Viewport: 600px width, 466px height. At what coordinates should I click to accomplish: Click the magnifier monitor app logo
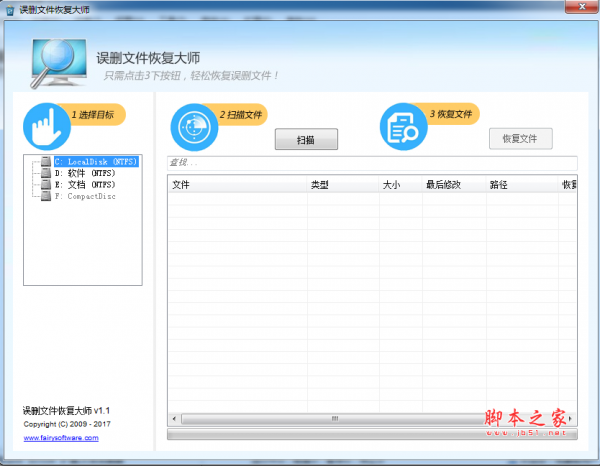[x=59, y=63]
